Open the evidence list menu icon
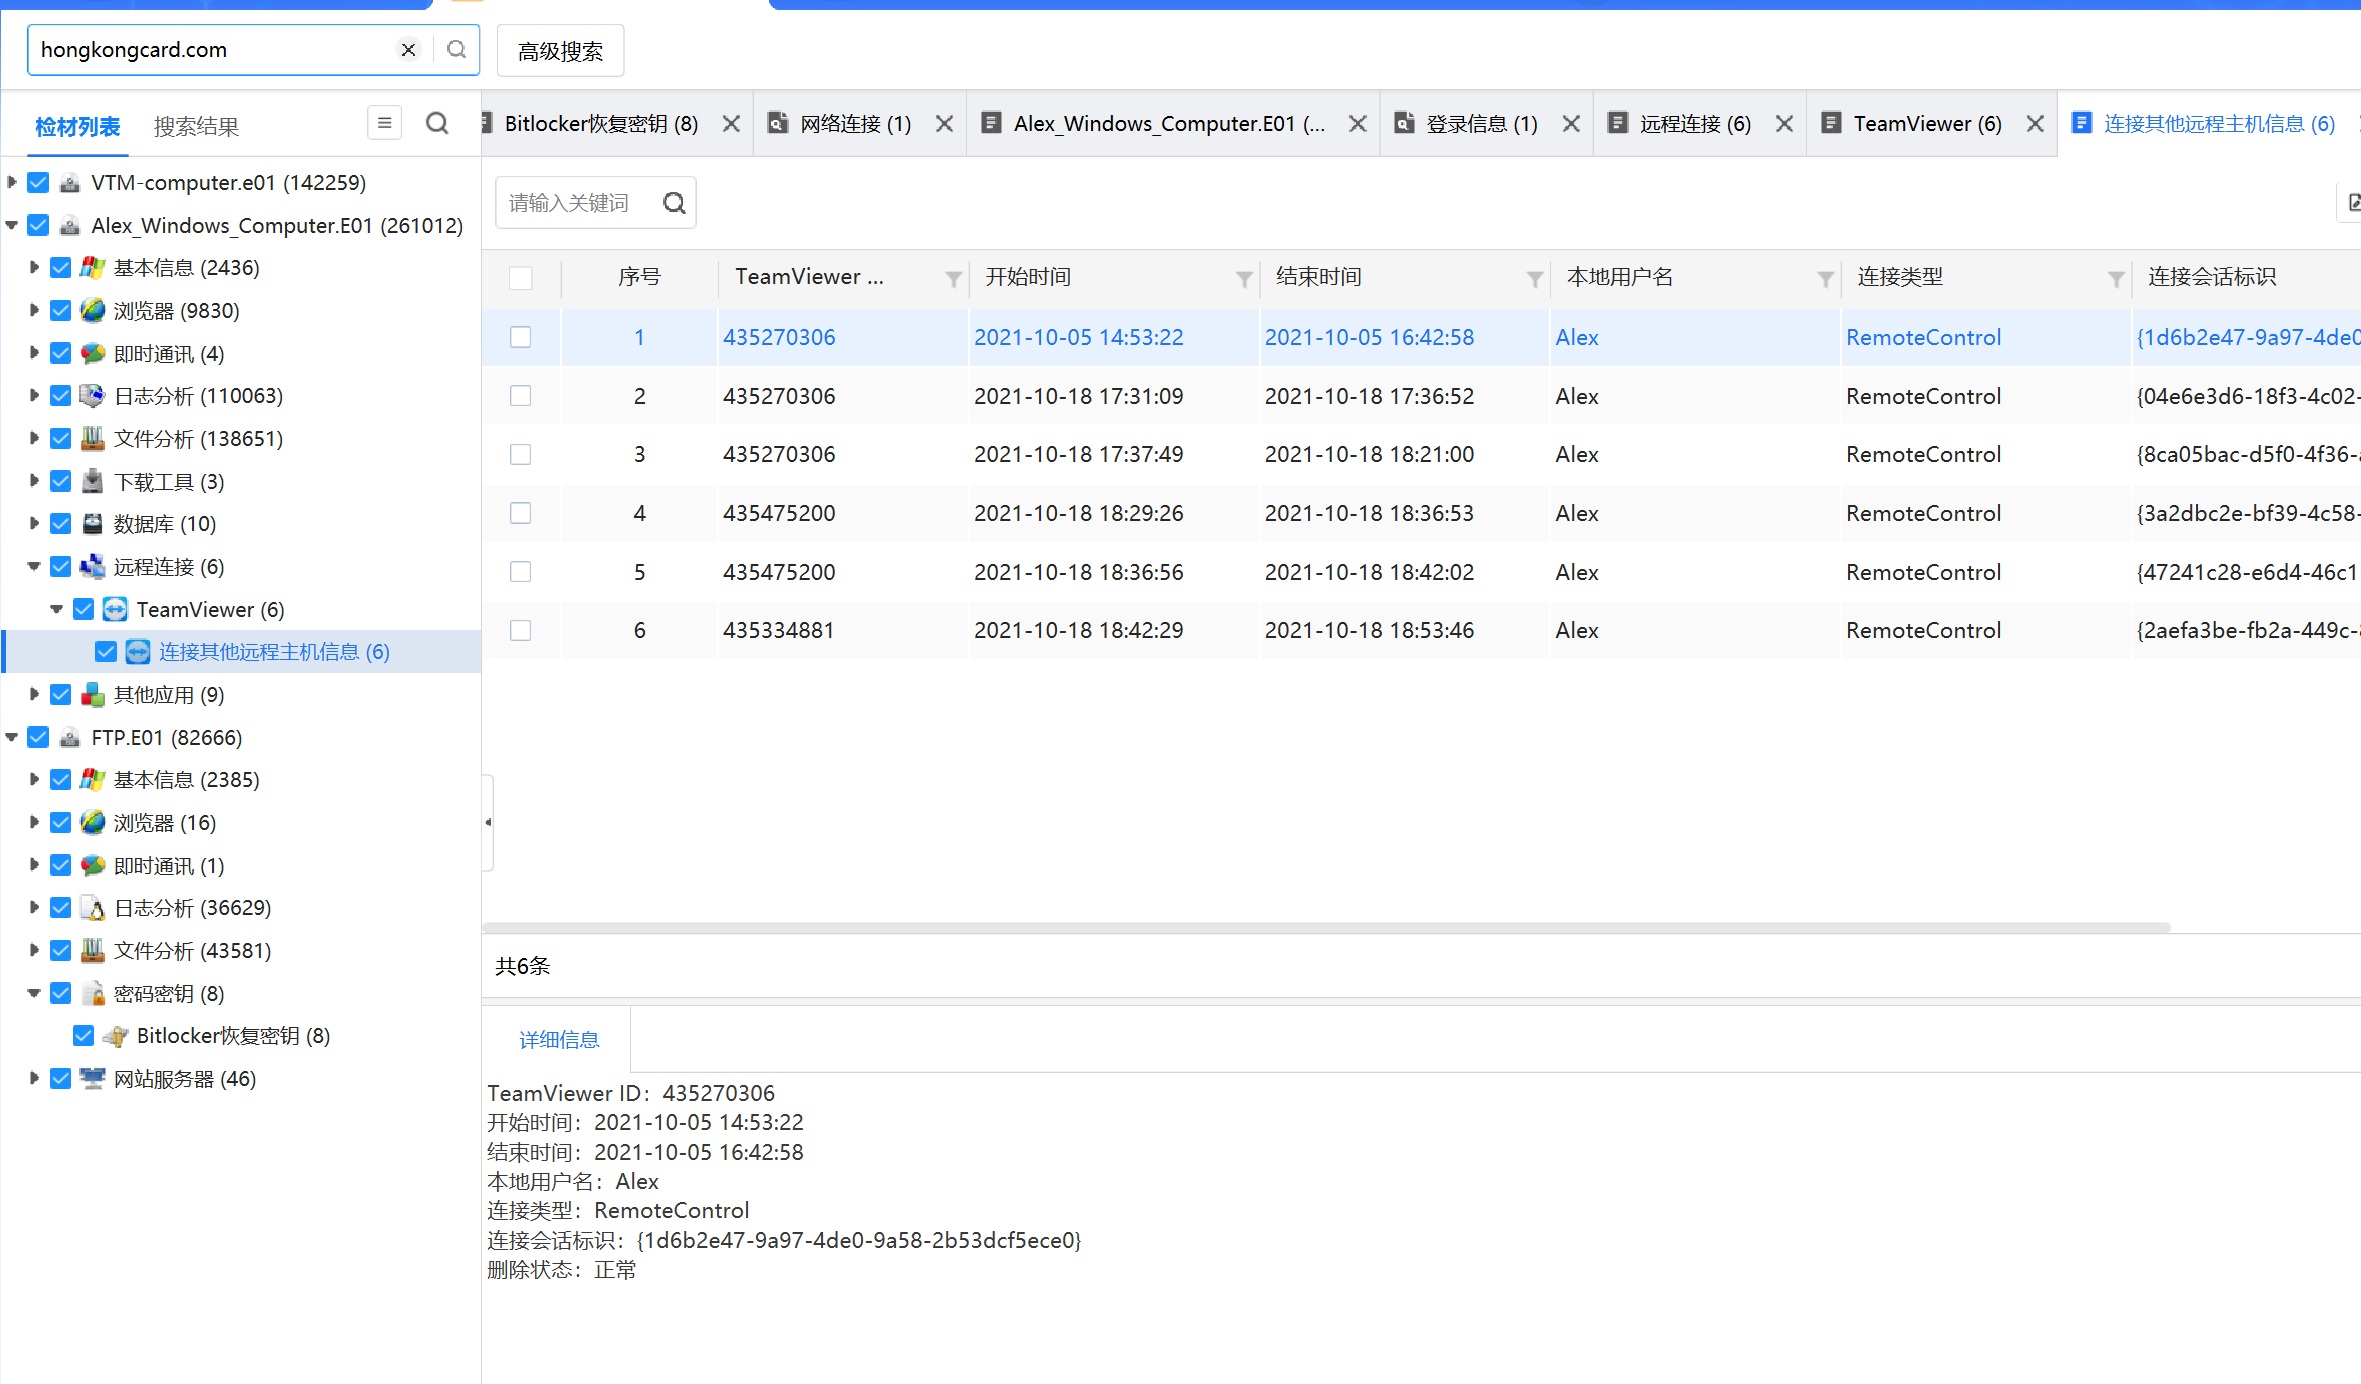This screenshot has height=1384, width=2361. (x=384, y=123)
